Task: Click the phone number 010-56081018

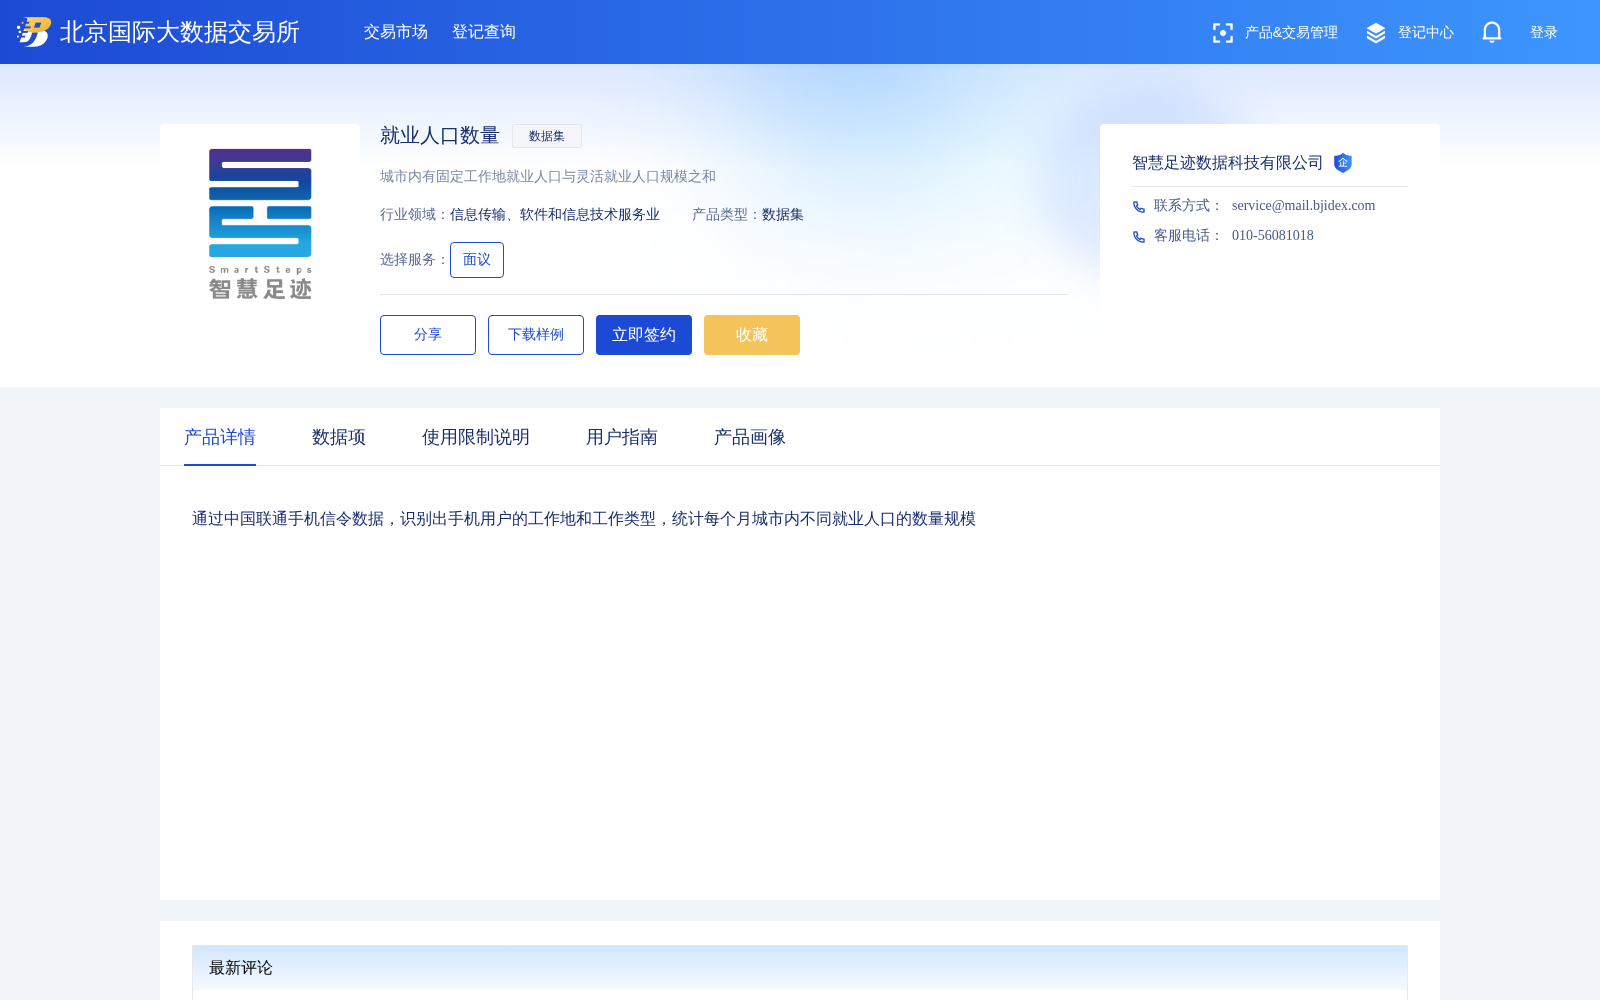Action: pos(1273,236)
